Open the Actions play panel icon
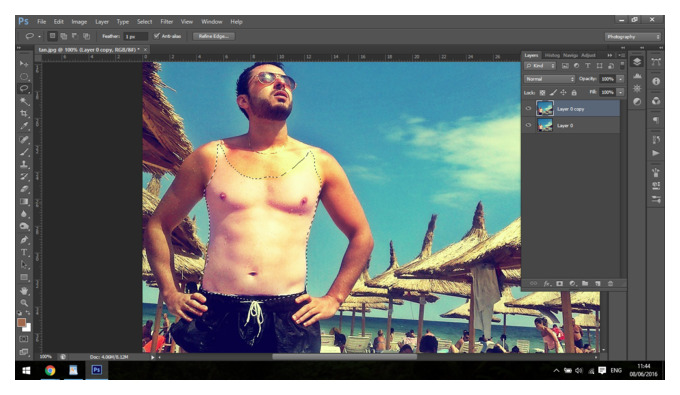 coord(656,153)
